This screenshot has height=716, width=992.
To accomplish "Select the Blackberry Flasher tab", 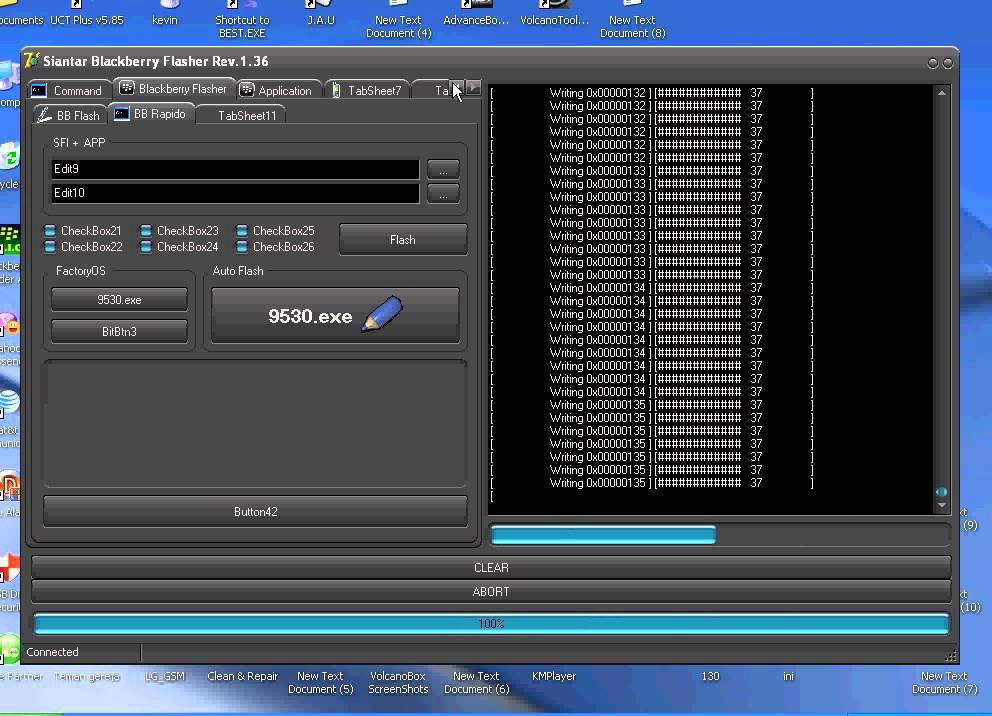I will 173,89.
